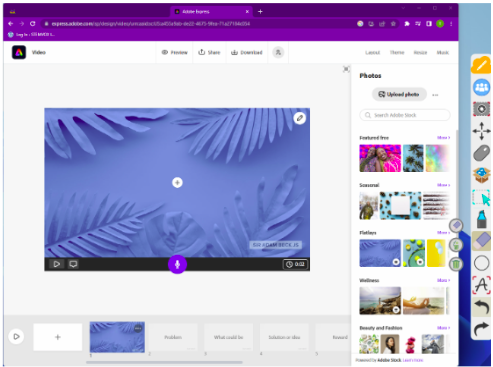Select the palm trees photo
The image size is (493, 367).
[413, 158]
